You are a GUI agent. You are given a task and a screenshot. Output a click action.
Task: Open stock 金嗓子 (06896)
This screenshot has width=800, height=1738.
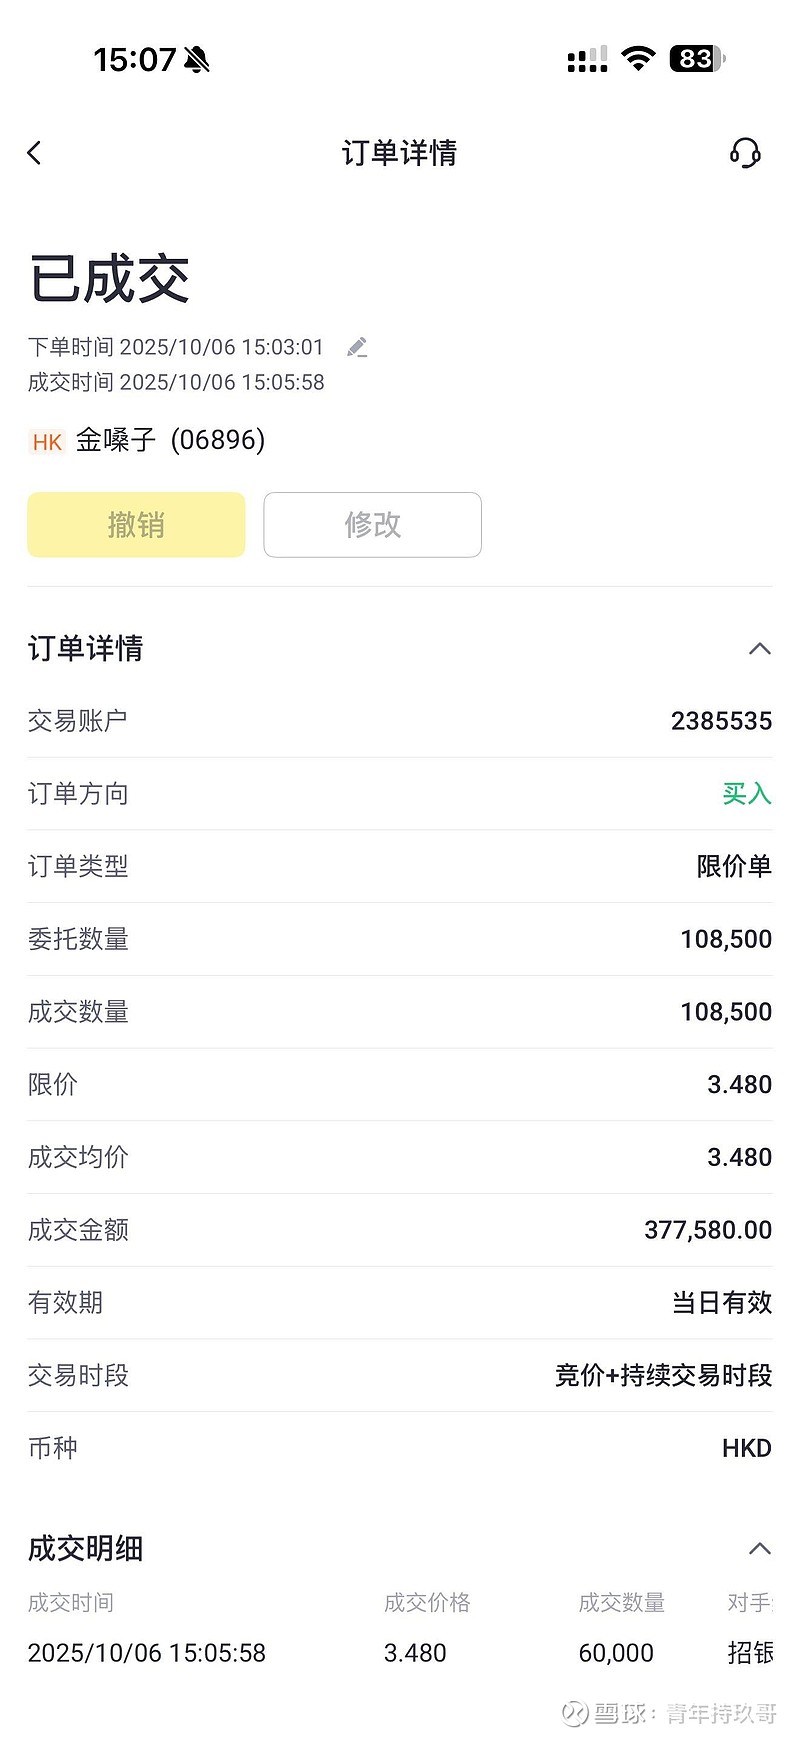pos(170,441)
